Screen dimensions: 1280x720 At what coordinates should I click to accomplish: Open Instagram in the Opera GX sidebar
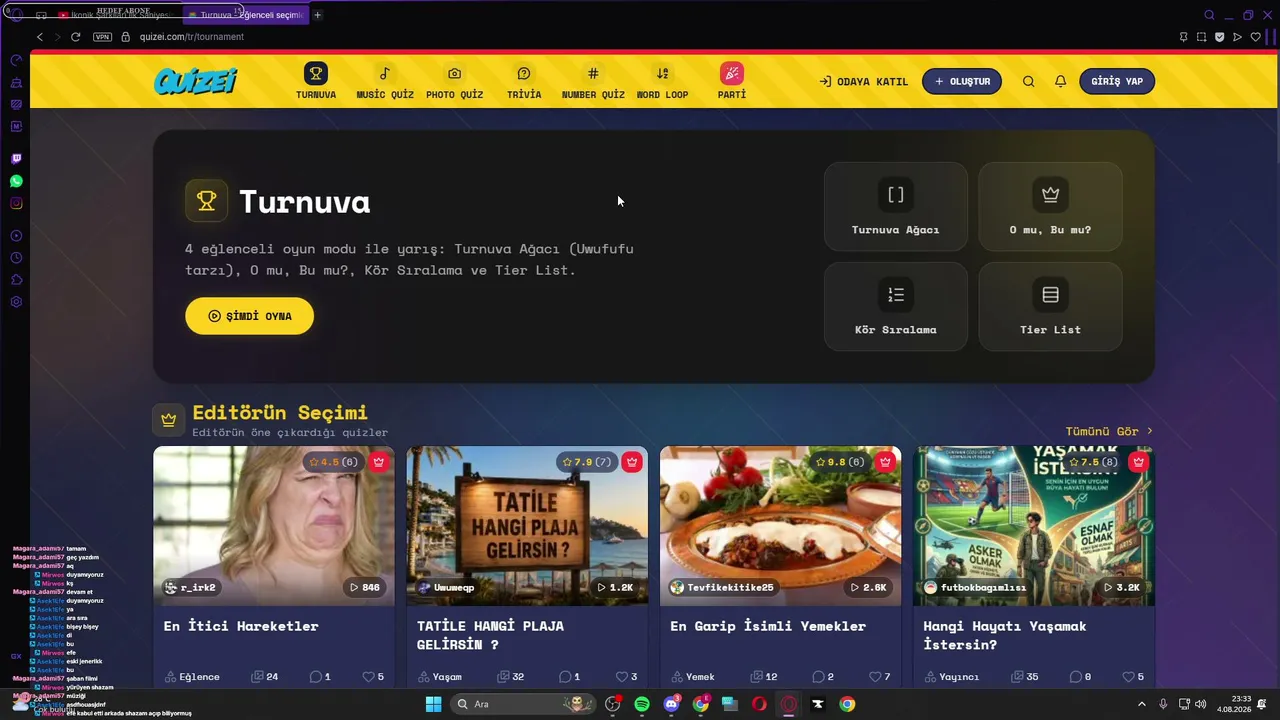16,203
